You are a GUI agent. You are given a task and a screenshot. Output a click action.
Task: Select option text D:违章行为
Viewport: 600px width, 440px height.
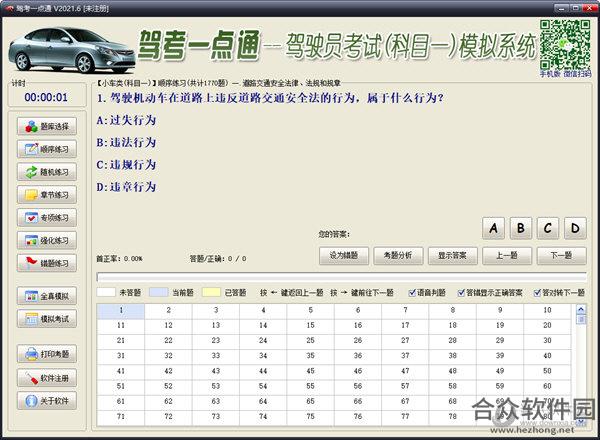[126, 187]
